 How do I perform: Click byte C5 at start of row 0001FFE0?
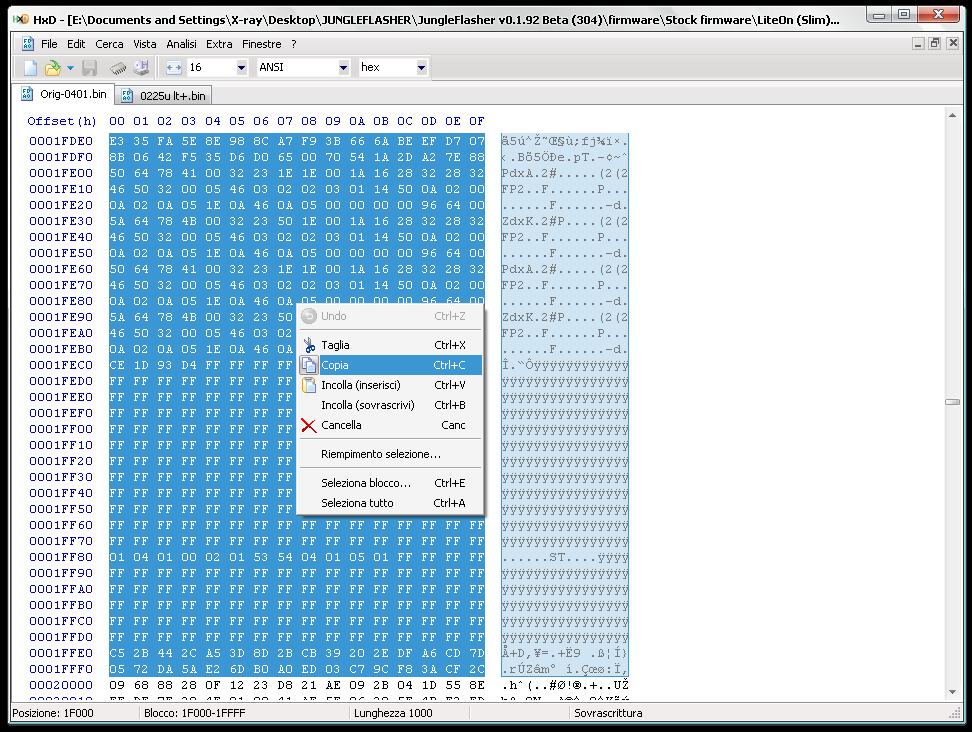point(117,653)
